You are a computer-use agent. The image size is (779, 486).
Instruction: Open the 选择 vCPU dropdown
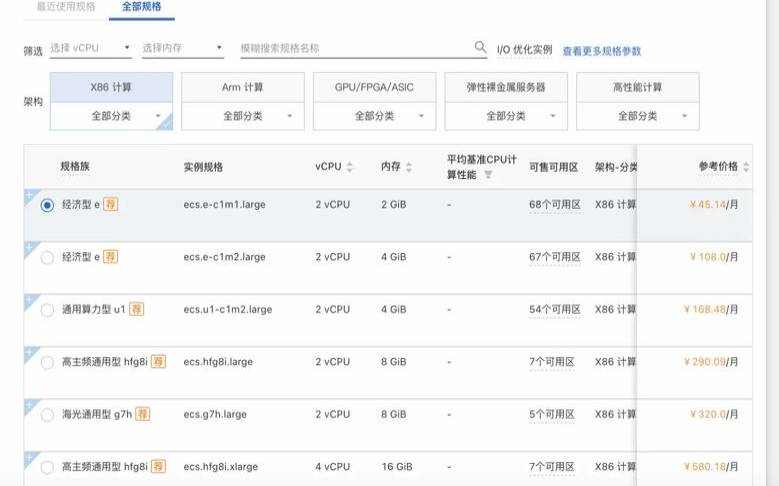[x=90, y=48]
